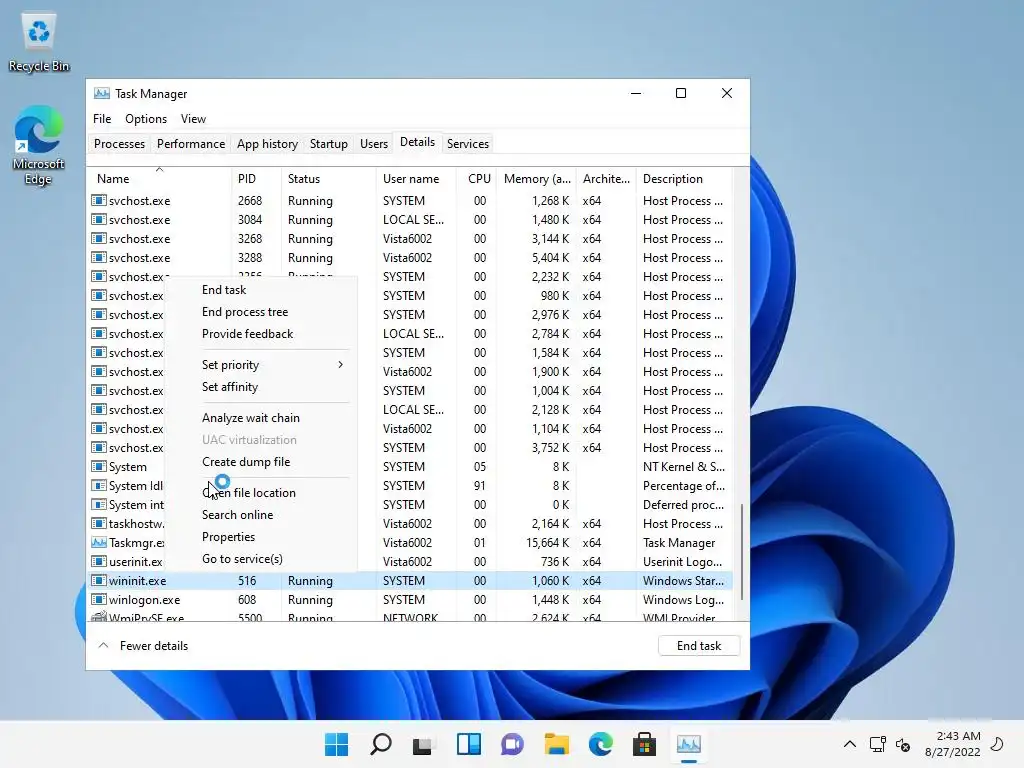Choose Set affinity
1024x768 pixels.
coord(230,387)
